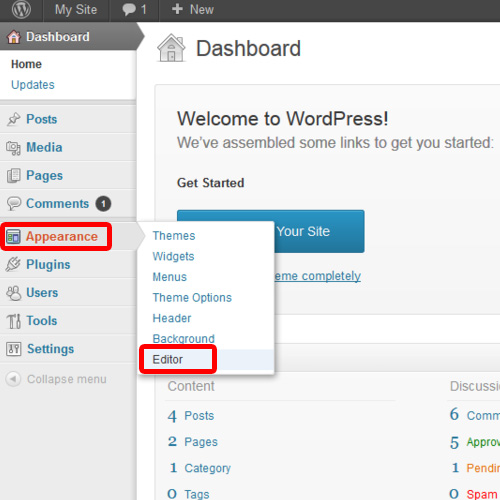
Task: Click the Dashboard page title text
Action: pyautogui.click(x=248, y=49)
